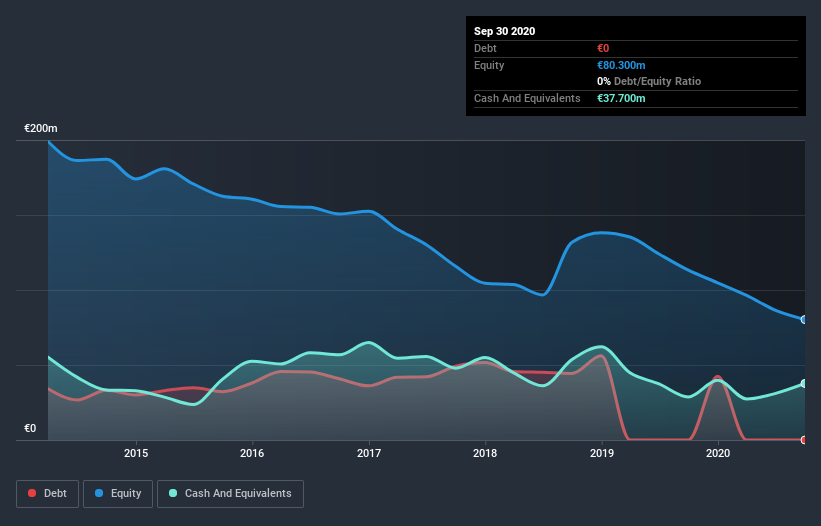
Task: Click the 2016 x-axis label
Action: 252,453
